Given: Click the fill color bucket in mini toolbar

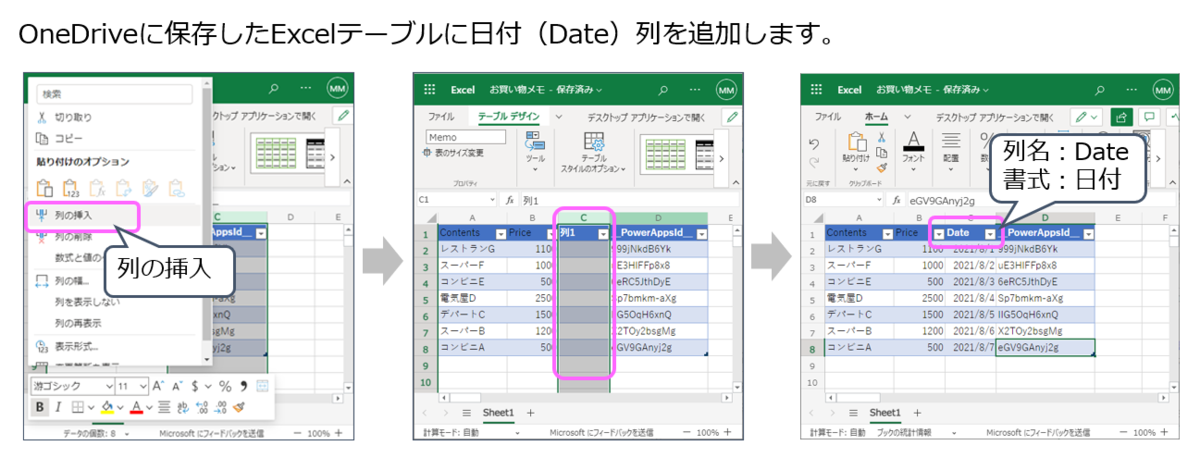Looking at the screenshot, I should coord(106,407).
